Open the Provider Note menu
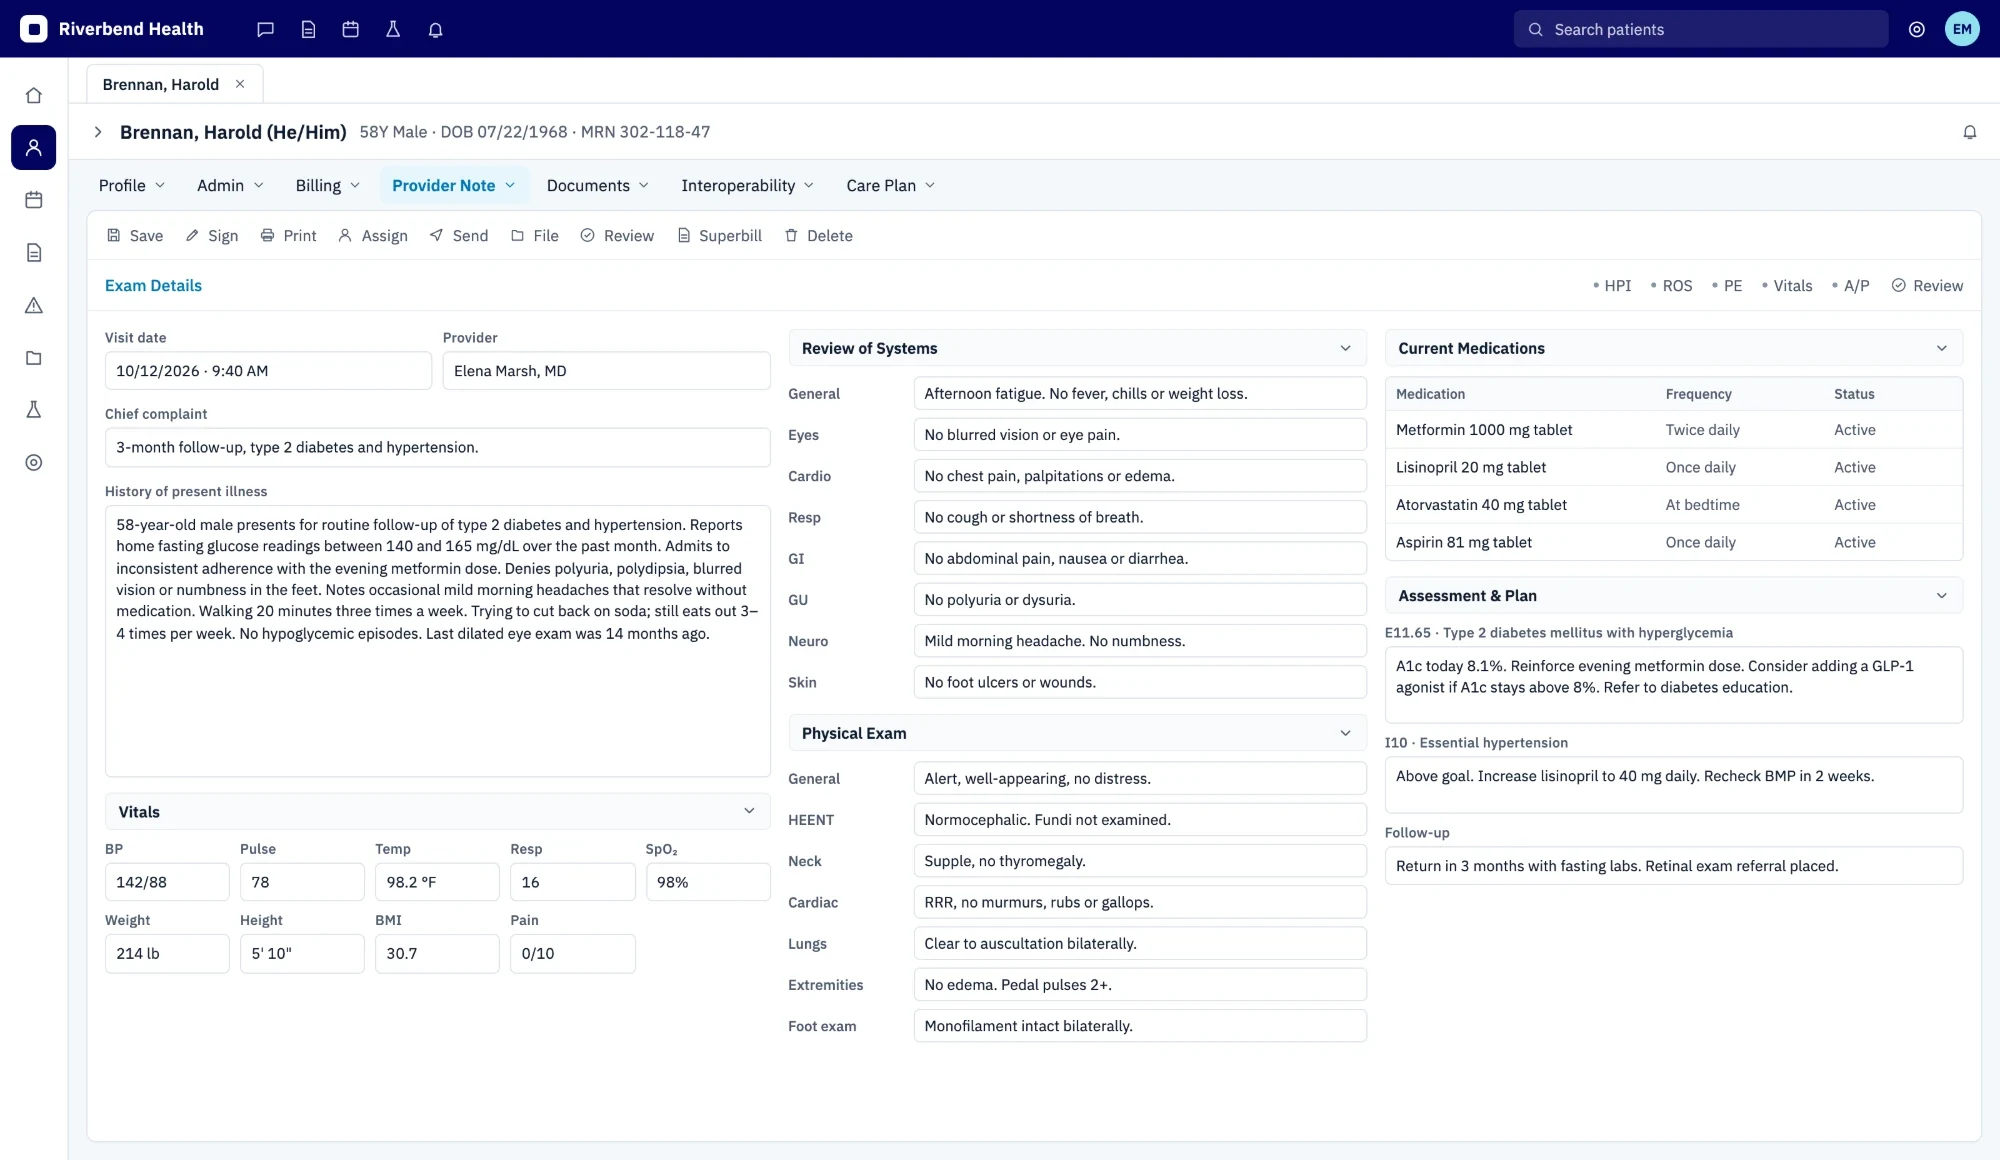 point(454,186)
